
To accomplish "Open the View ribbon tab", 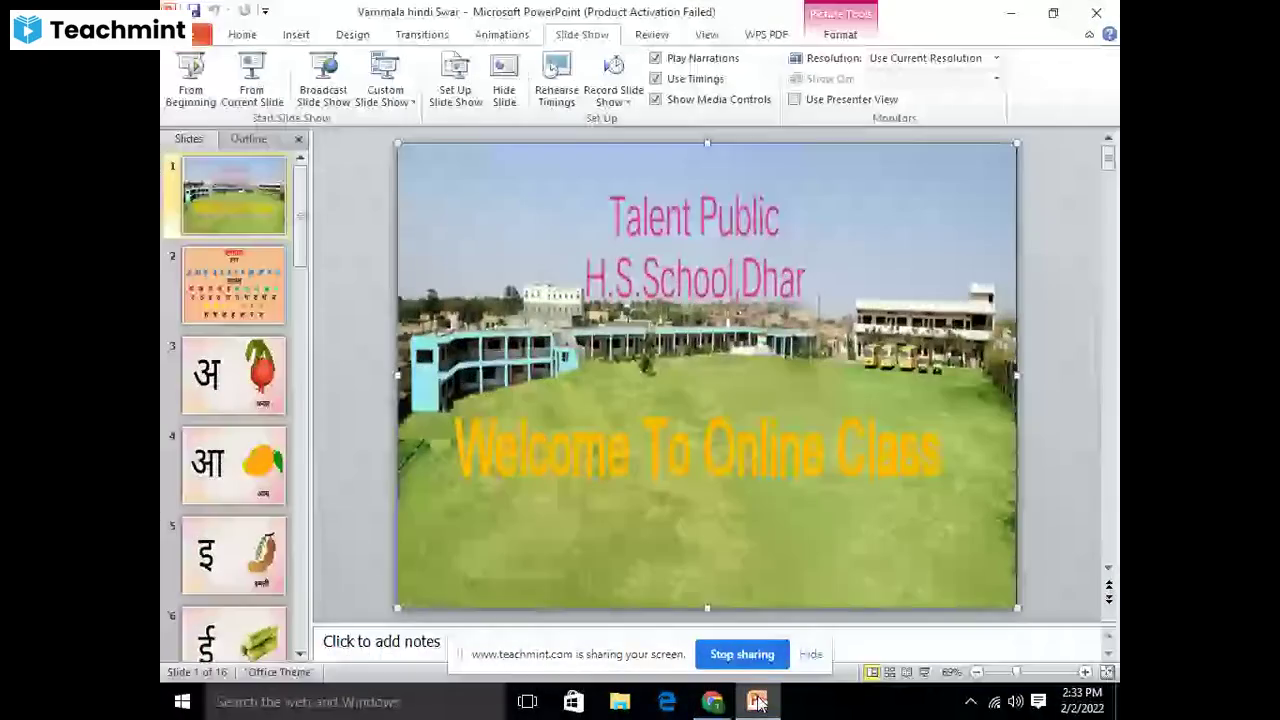I will point(707,34).
